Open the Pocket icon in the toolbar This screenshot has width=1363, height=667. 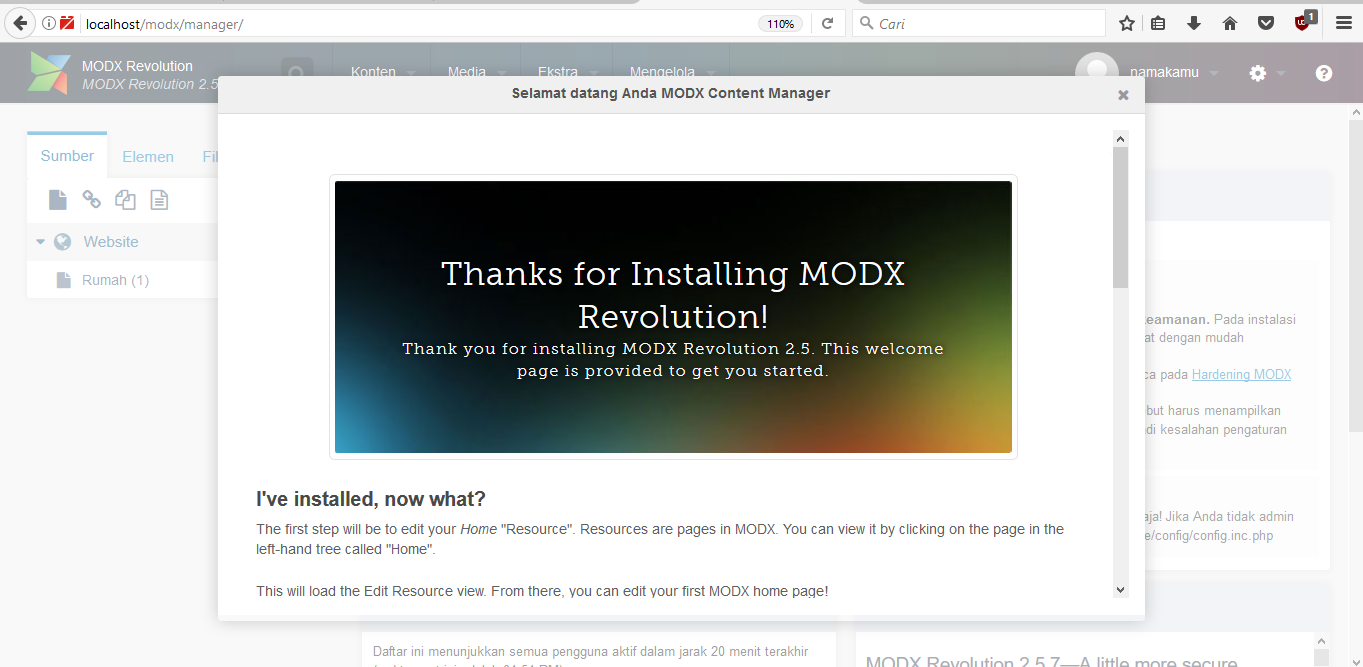click(1266, 23)
